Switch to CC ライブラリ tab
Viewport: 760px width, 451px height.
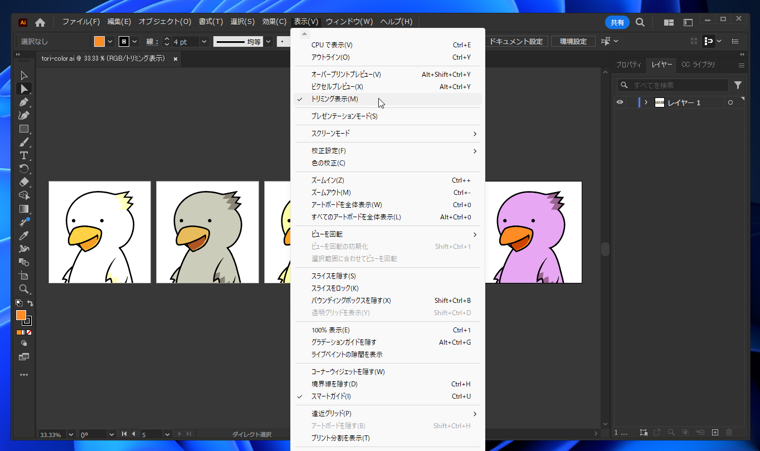[698, 65]
